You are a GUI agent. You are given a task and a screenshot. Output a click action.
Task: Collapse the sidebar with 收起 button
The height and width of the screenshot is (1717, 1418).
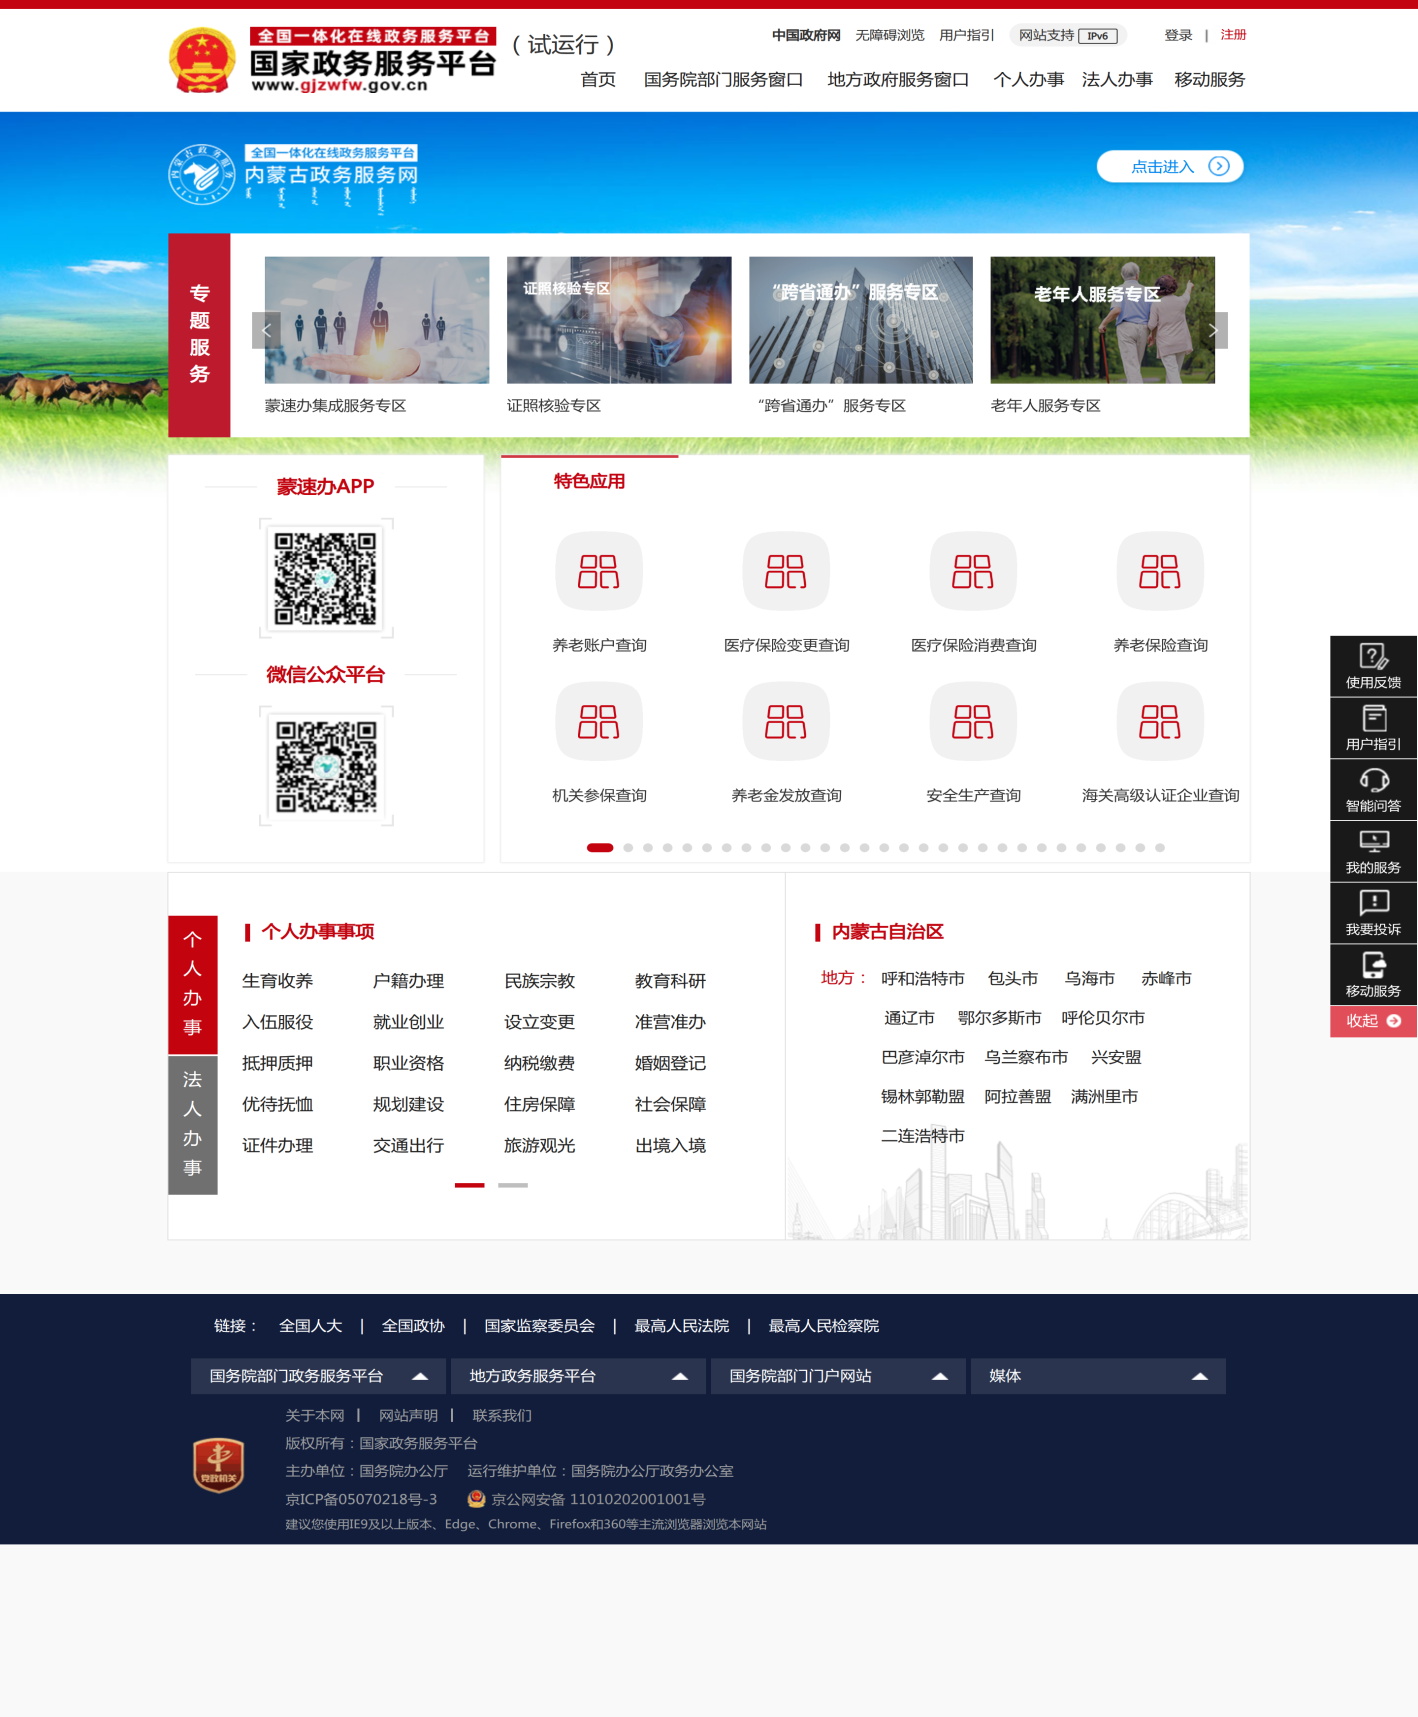point(1373,1021)
